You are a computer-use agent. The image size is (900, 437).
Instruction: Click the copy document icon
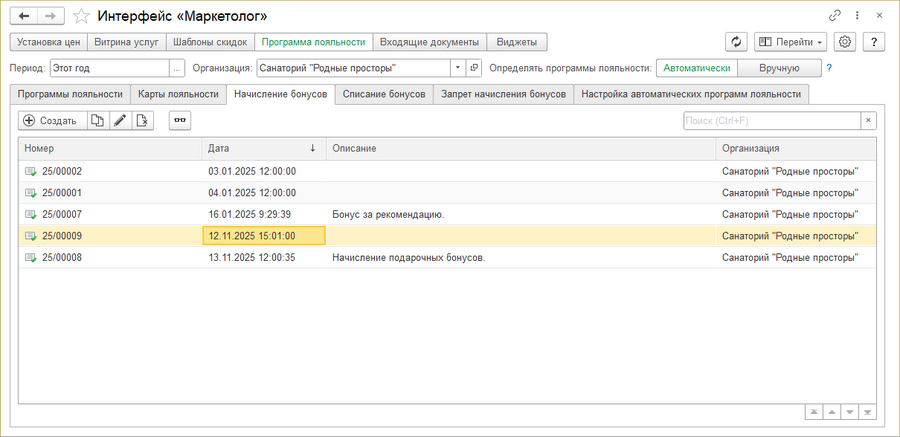(97, 120)
